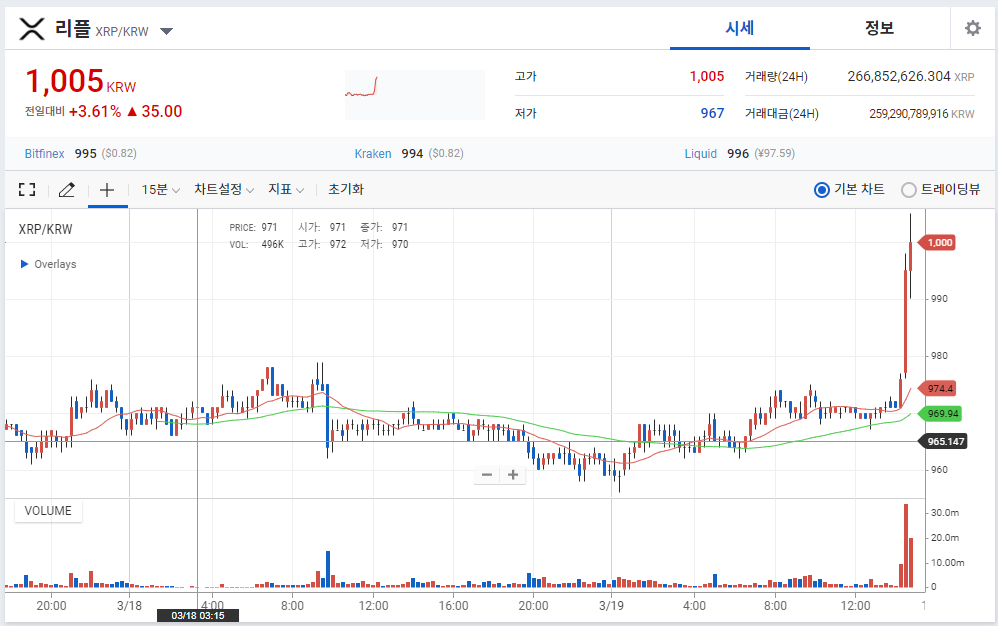
Task: Click the 1,000 current price tag
Action: tap(938, 242)
